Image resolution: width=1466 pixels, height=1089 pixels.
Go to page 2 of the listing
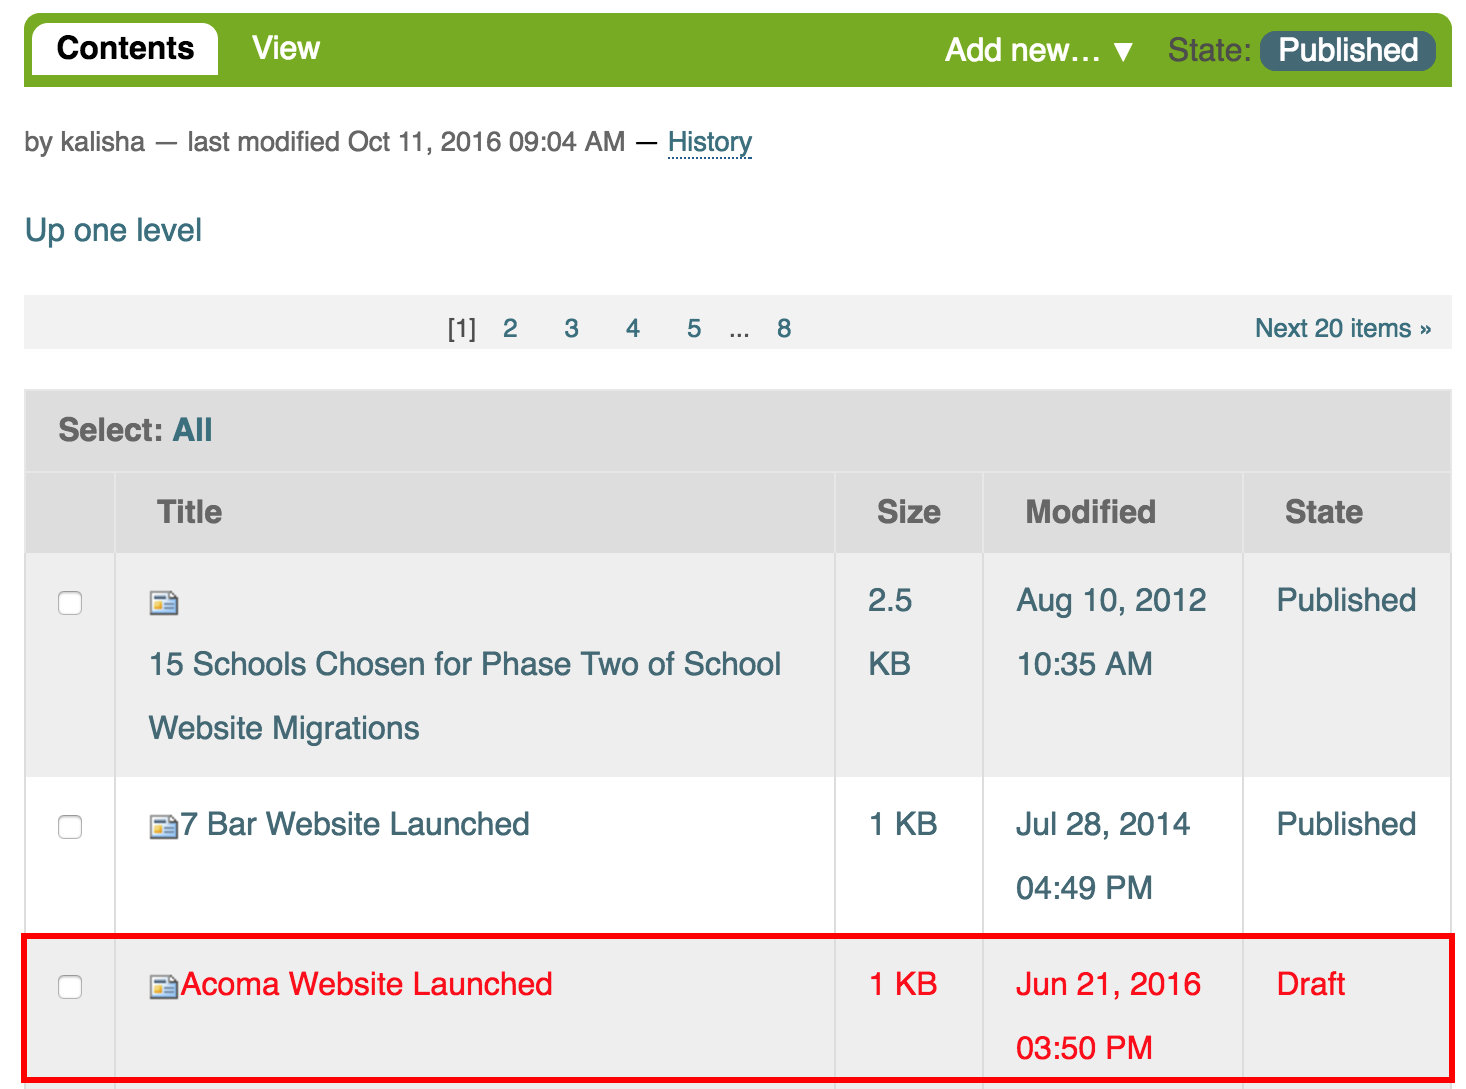coord(510,328)
